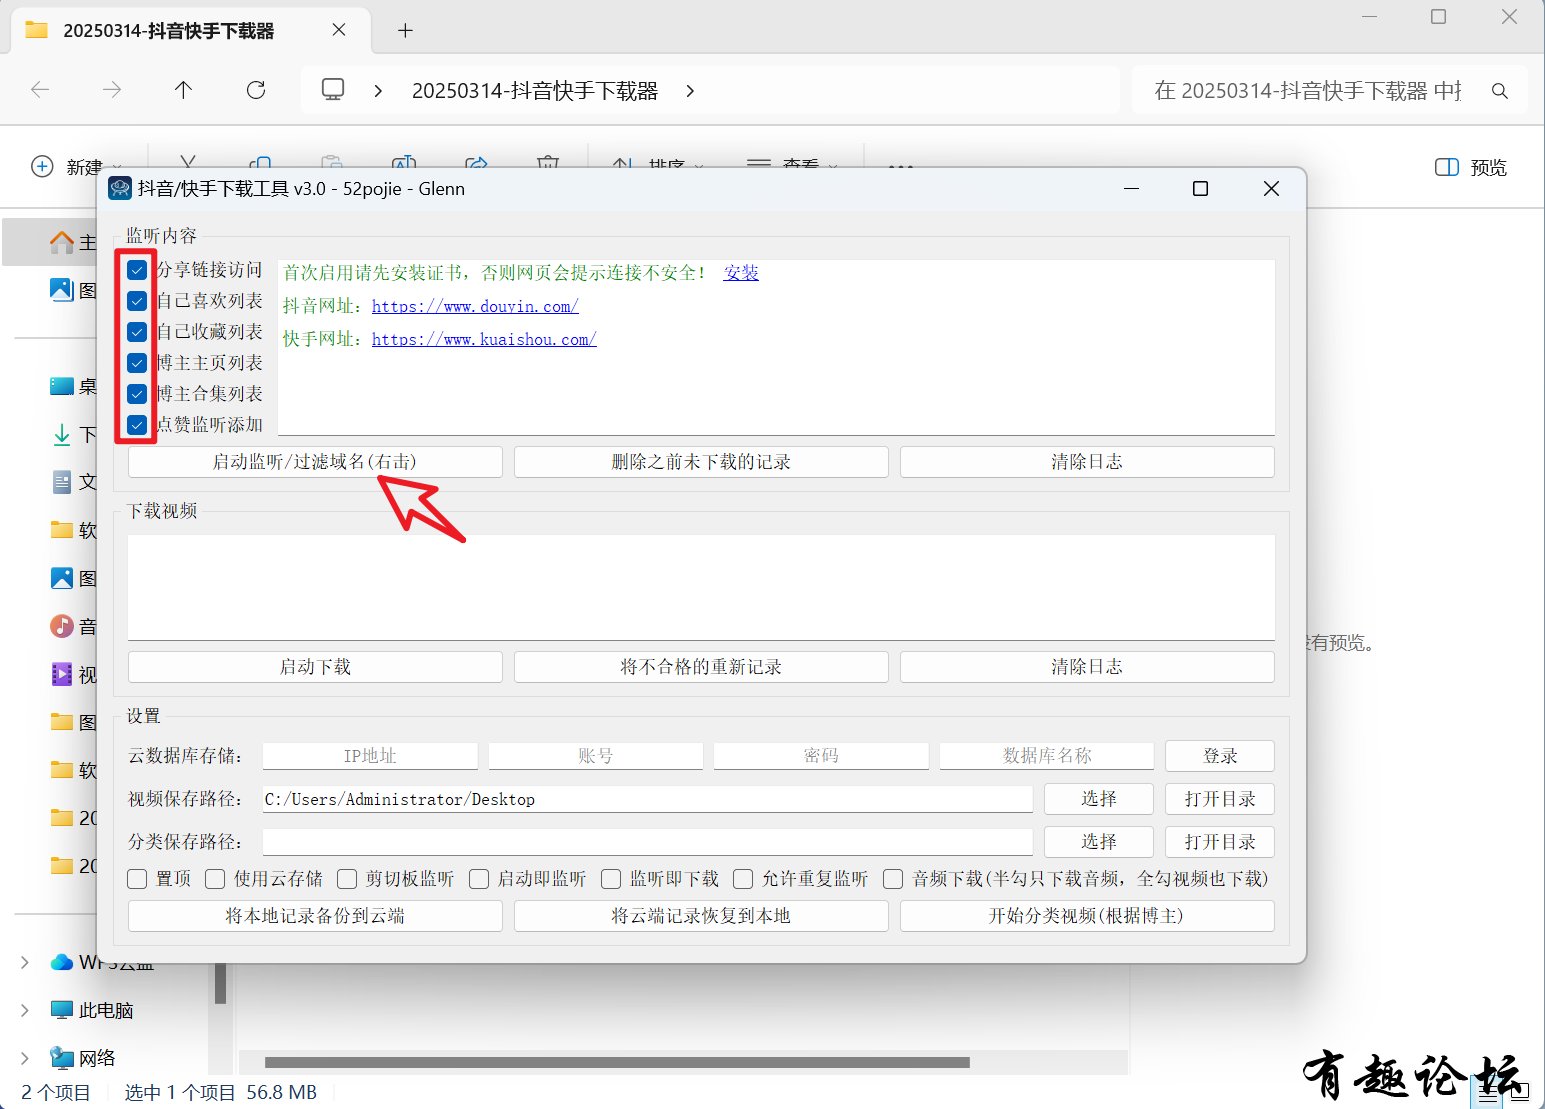Go up one folder in File Explorer

coord(183,90)
